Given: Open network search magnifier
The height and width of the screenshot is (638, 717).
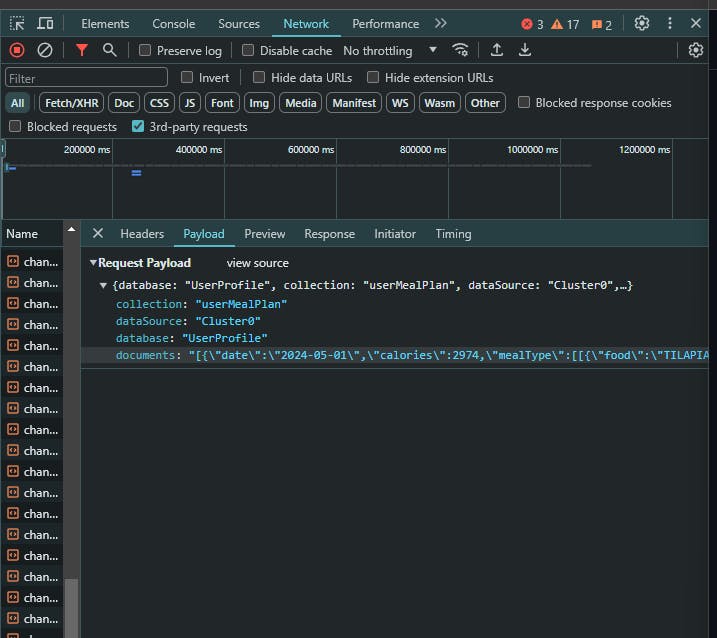Looking at the screenshot, I should (109, 50).
